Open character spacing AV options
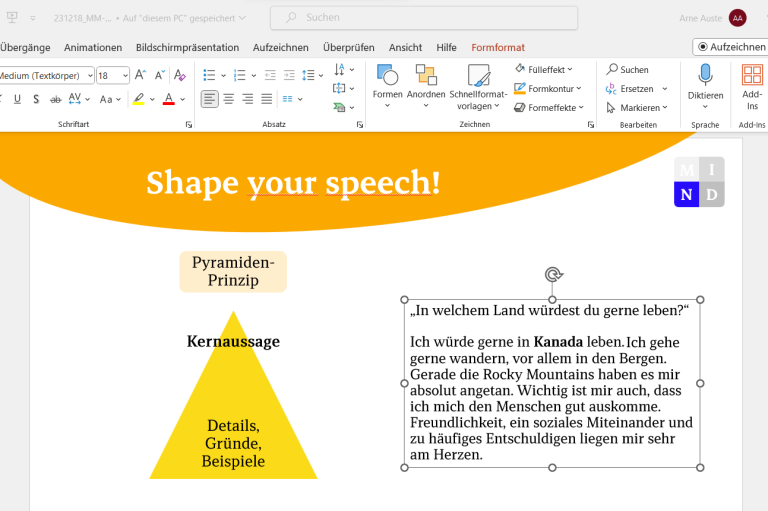768x511 pixels. pyautogui.click(x=79, y=99)
